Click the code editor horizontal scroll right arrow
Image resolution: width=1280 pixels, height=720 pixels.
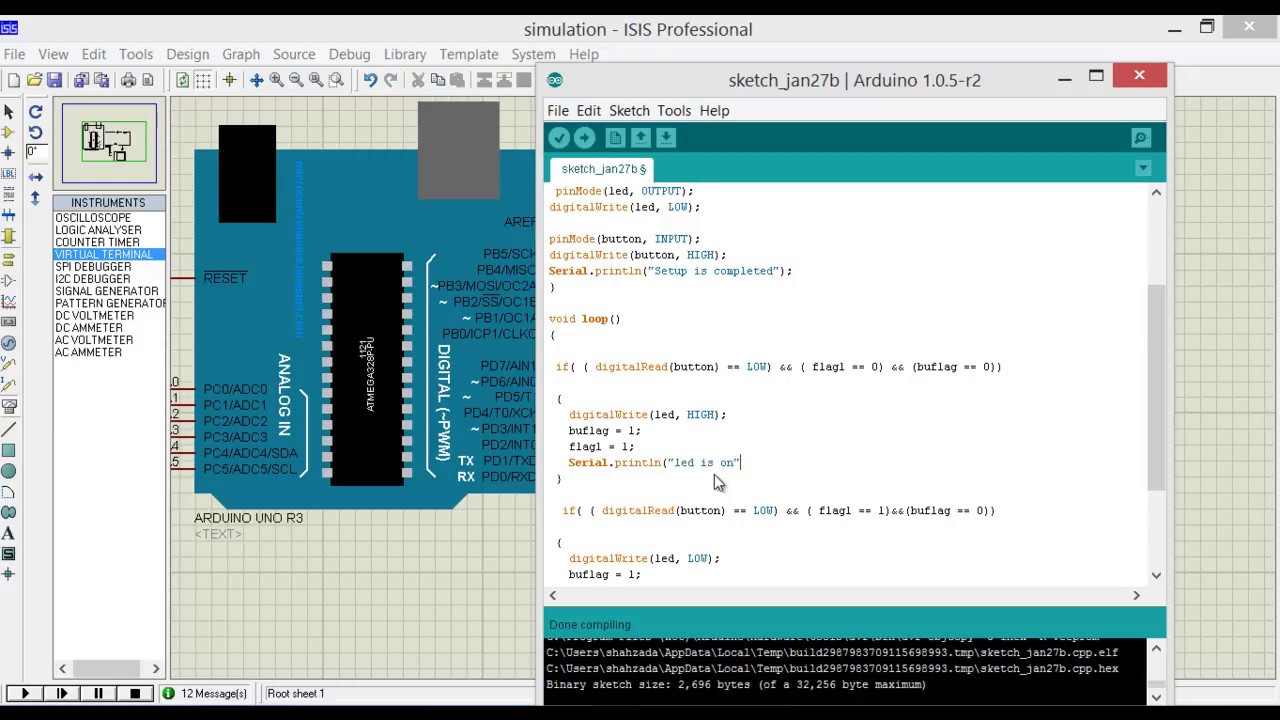(1136, 596)
